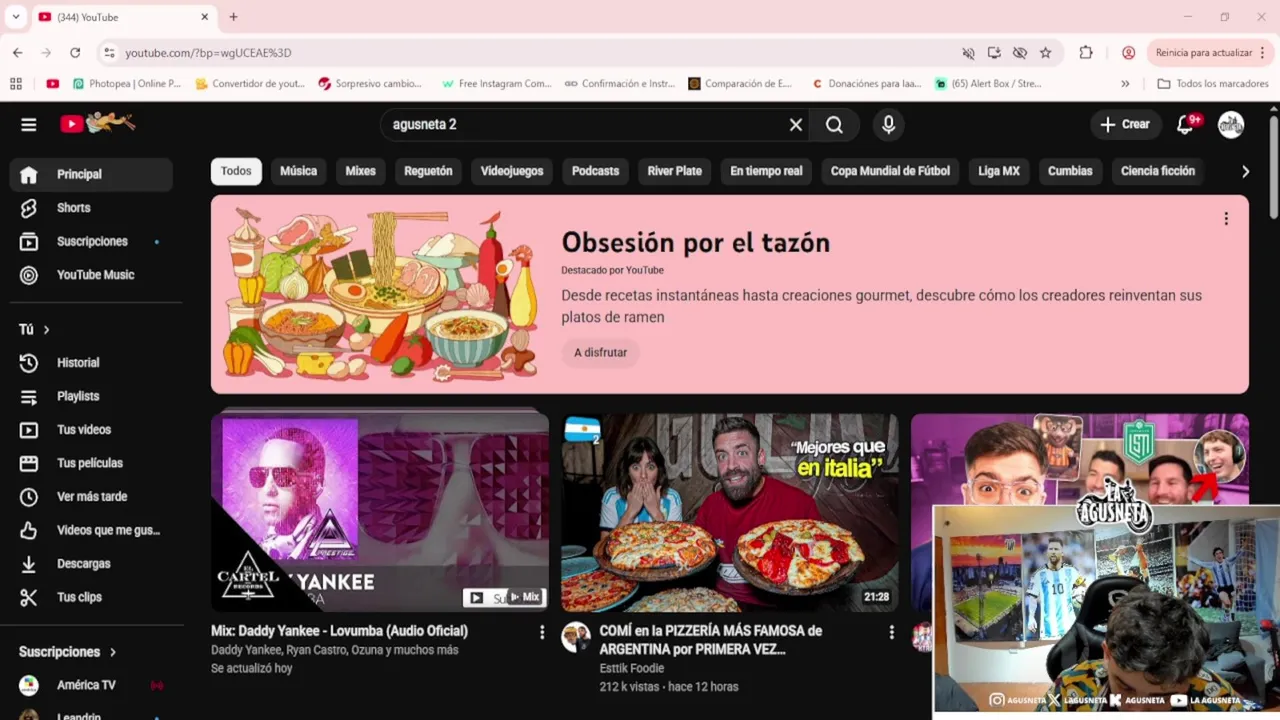1280x720 pixels.
Task: Click the YouTube logo in header
Action: [x=97, y=123]
